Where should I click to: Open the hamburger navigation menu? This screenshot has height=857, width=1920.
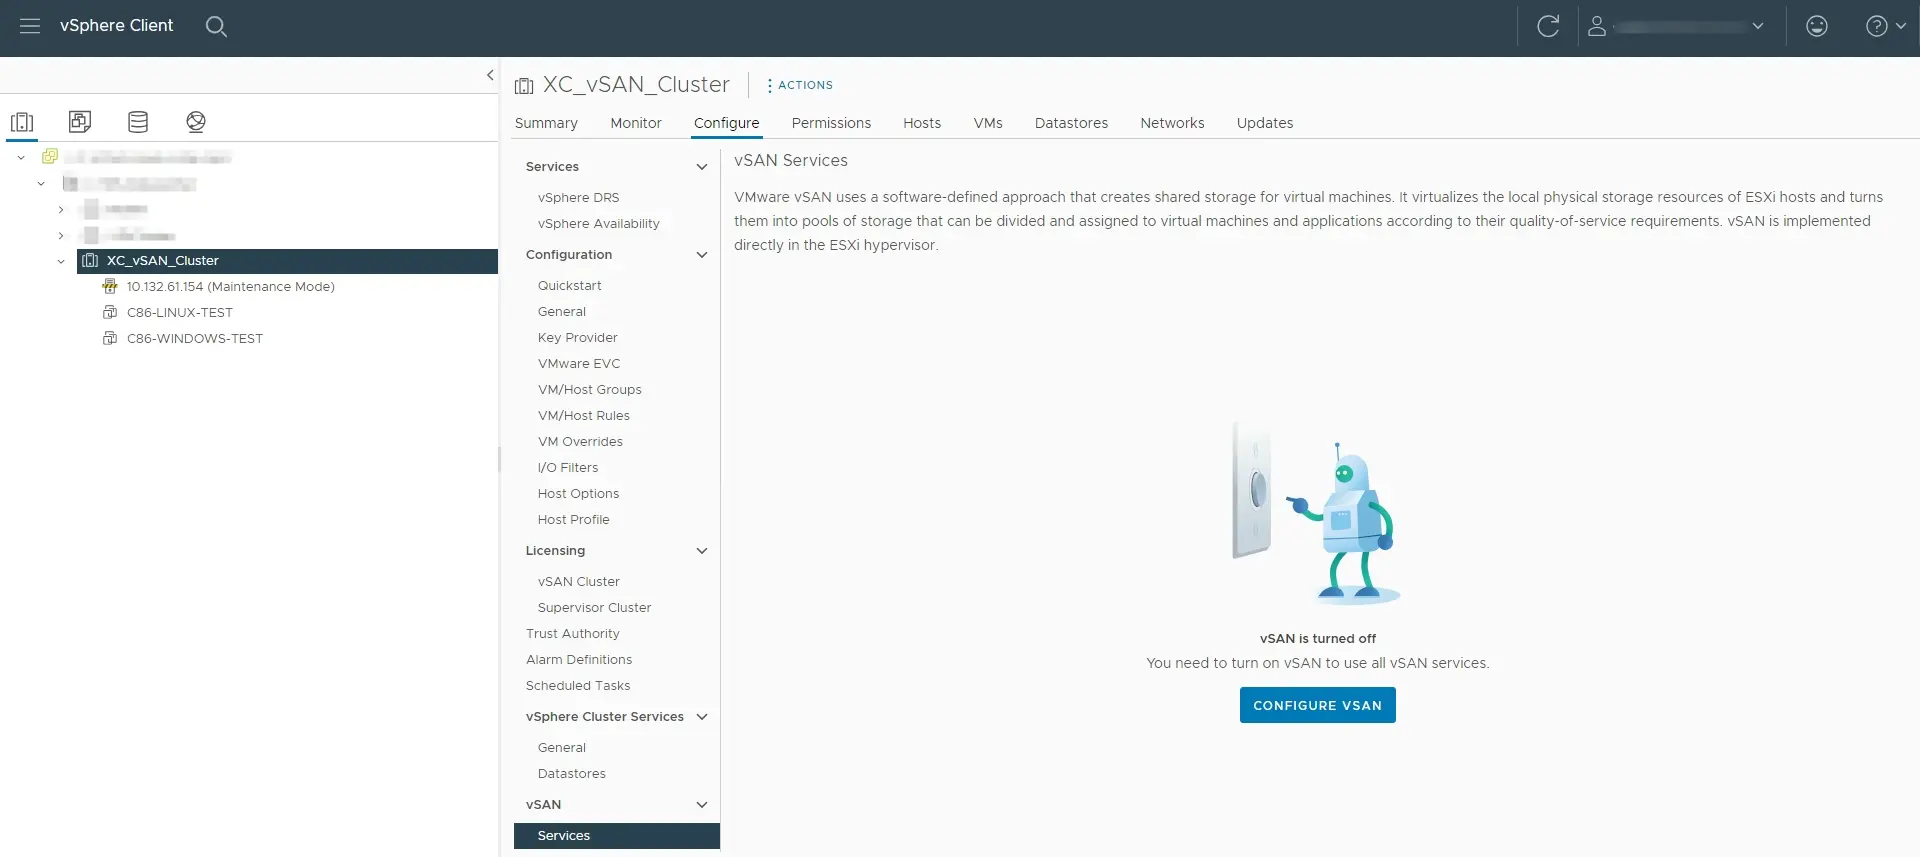click(x=30, y=26)
